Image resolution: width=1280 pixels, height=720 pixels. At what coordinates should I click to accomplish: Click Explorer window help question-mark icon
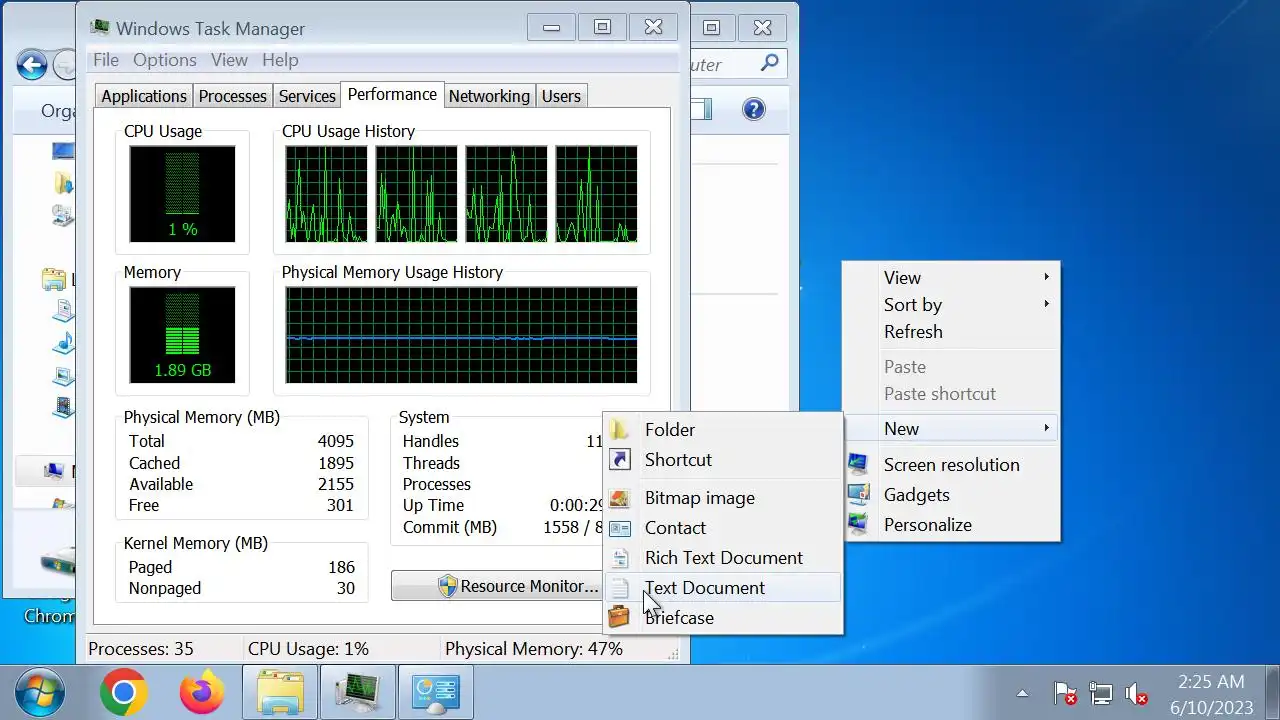[x=754, y=109]
